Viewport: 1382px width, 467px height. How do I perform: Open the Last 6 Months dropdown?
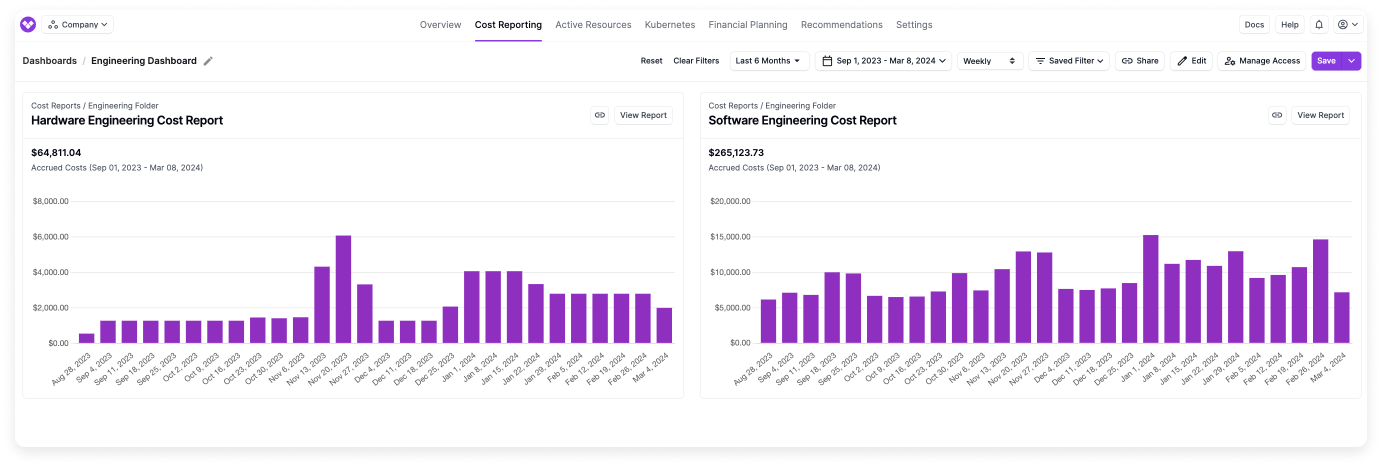point(769,61)
